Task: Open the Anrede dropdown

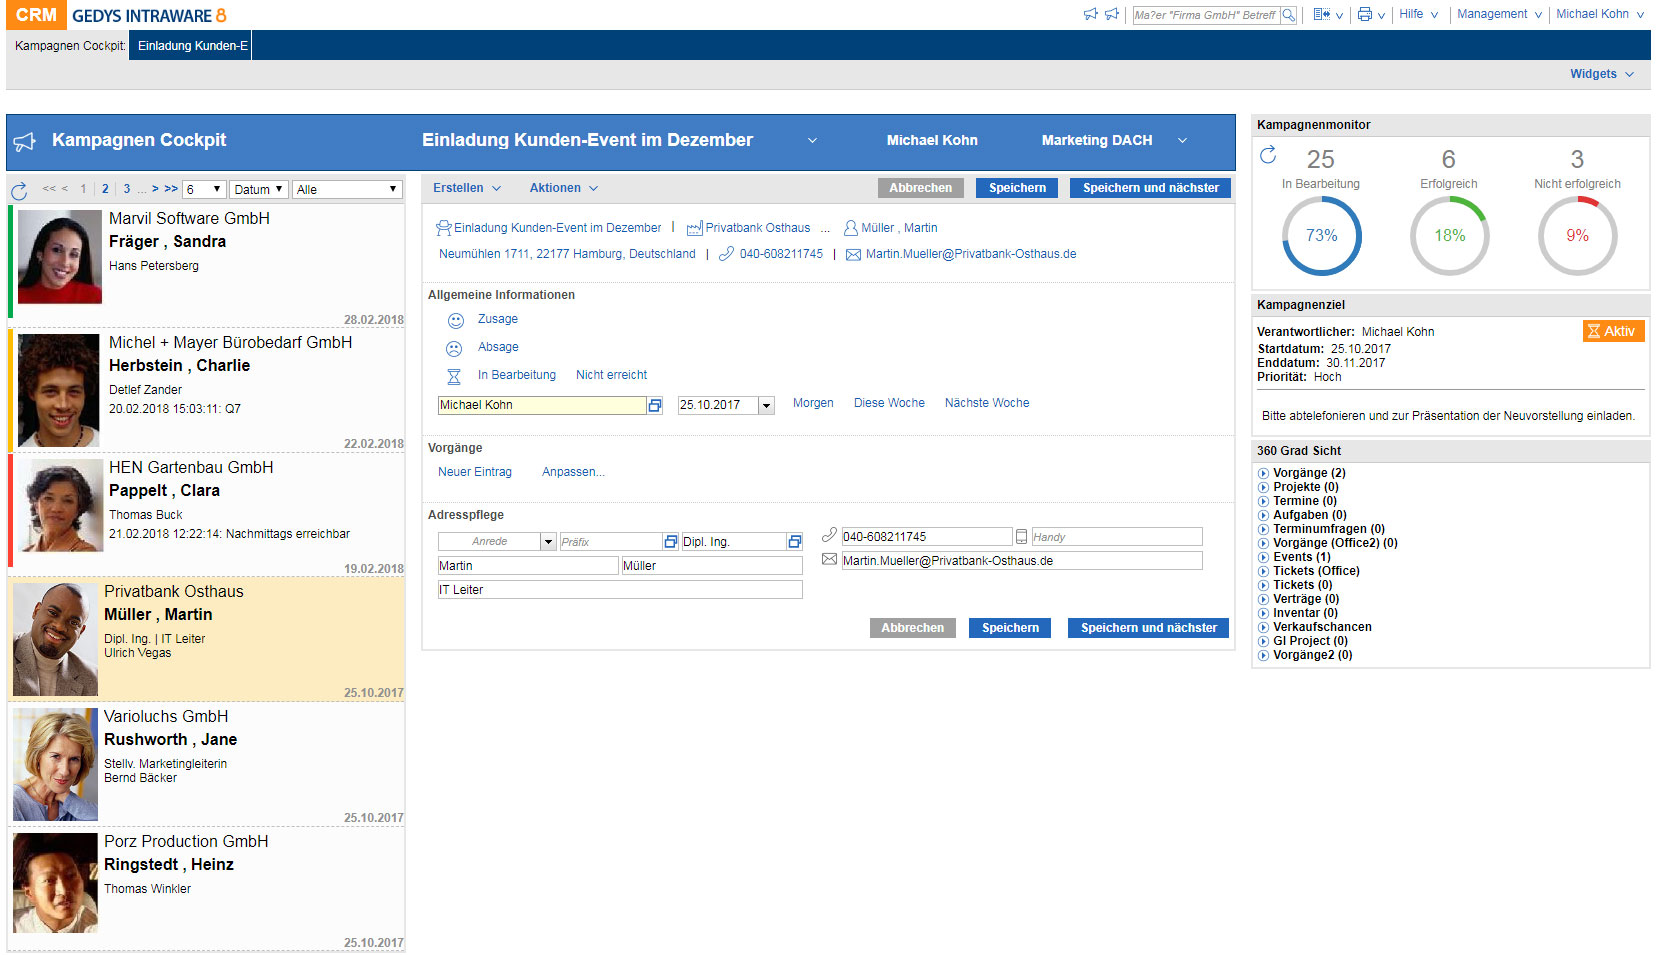Action: [548, 542]
